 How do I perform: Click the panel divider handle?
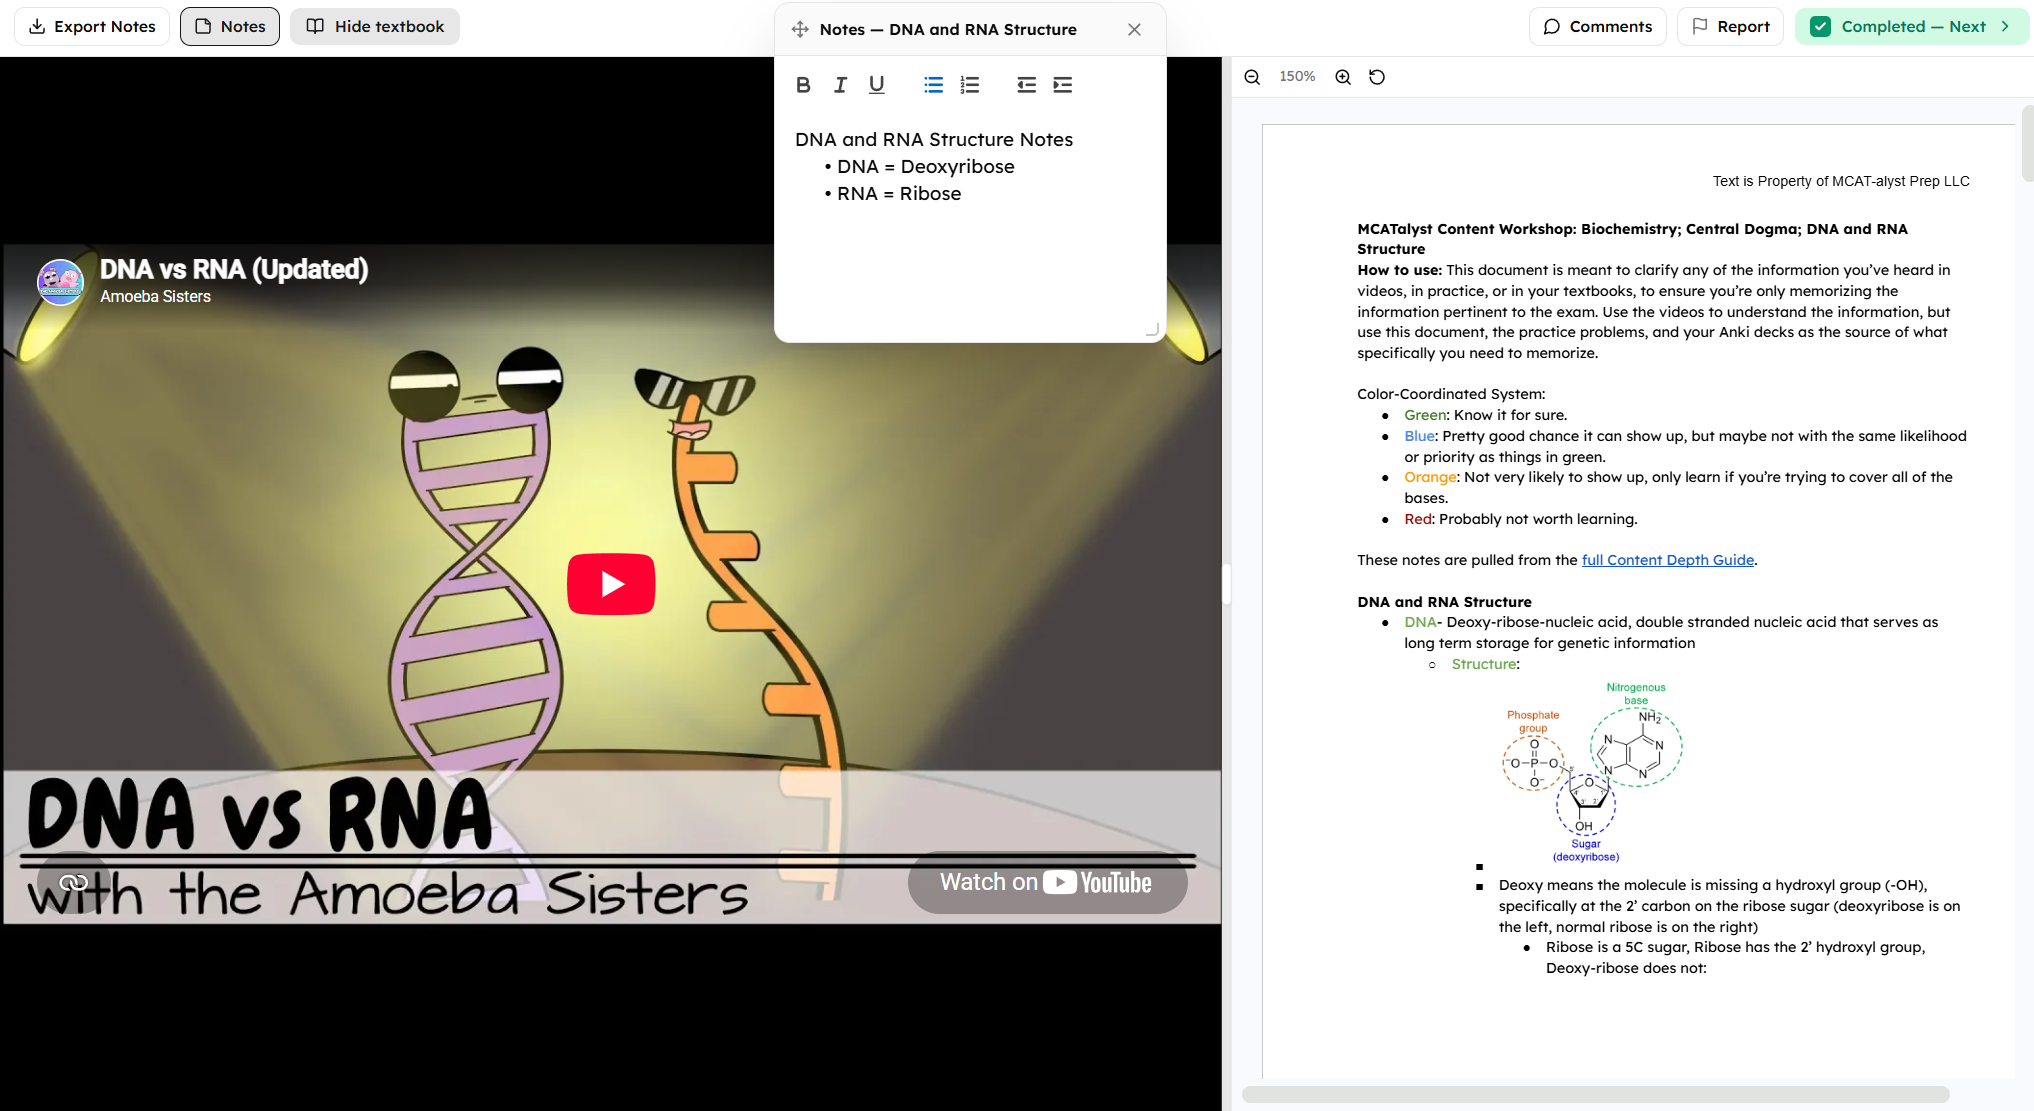[x=1226, y=584]
